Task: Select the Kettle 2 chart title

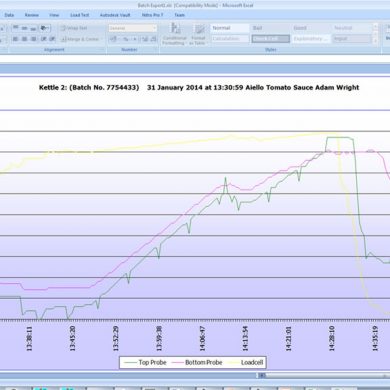Action: [199, 87]
